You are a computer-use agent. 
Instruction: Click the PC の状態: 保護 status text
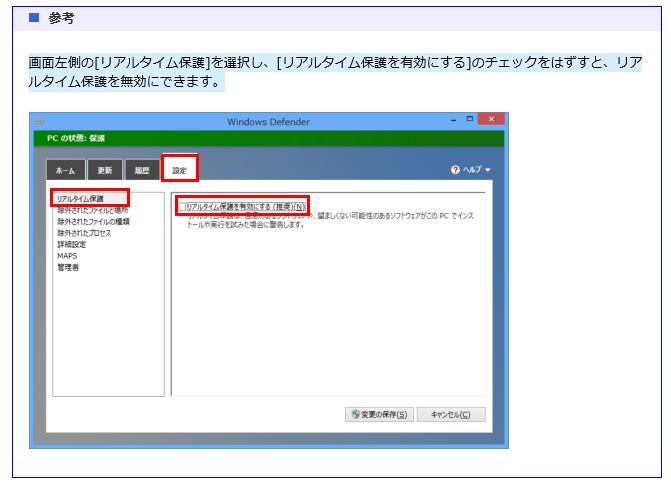pyautogui.click(x=76, y=138)
